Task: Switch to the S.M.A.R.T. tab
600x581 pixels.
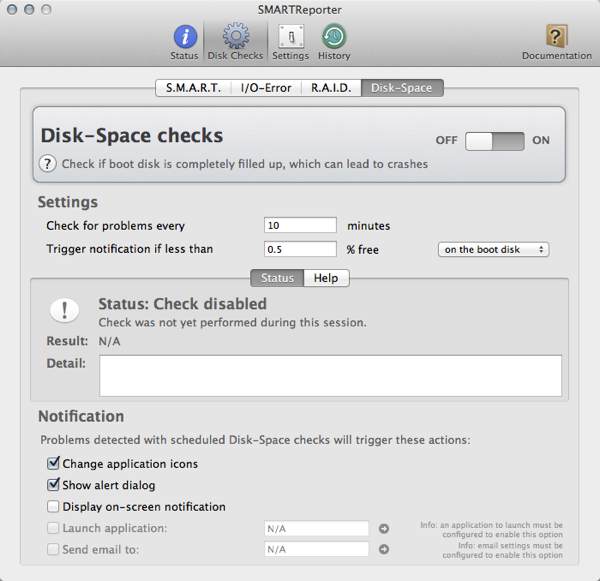Action: point(193,88)
